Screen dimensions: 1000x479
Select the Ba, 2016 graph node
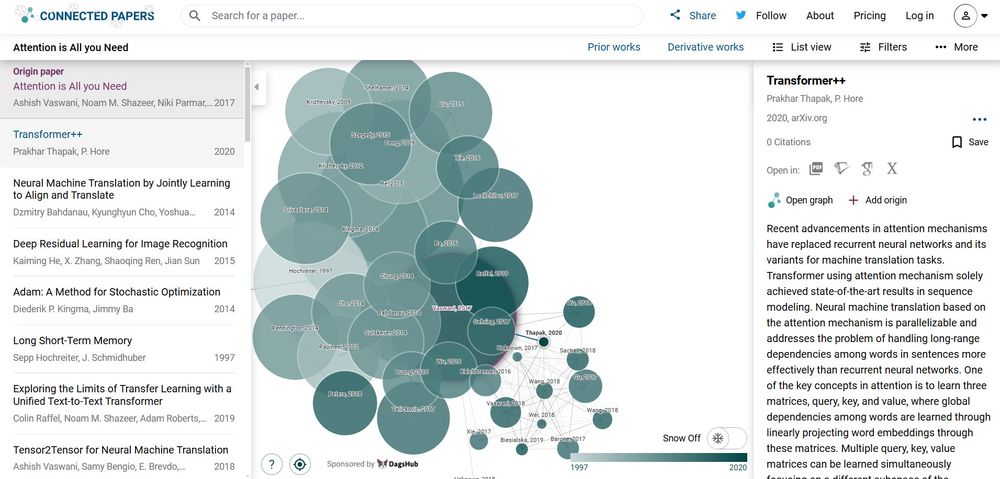click(446, 253)
